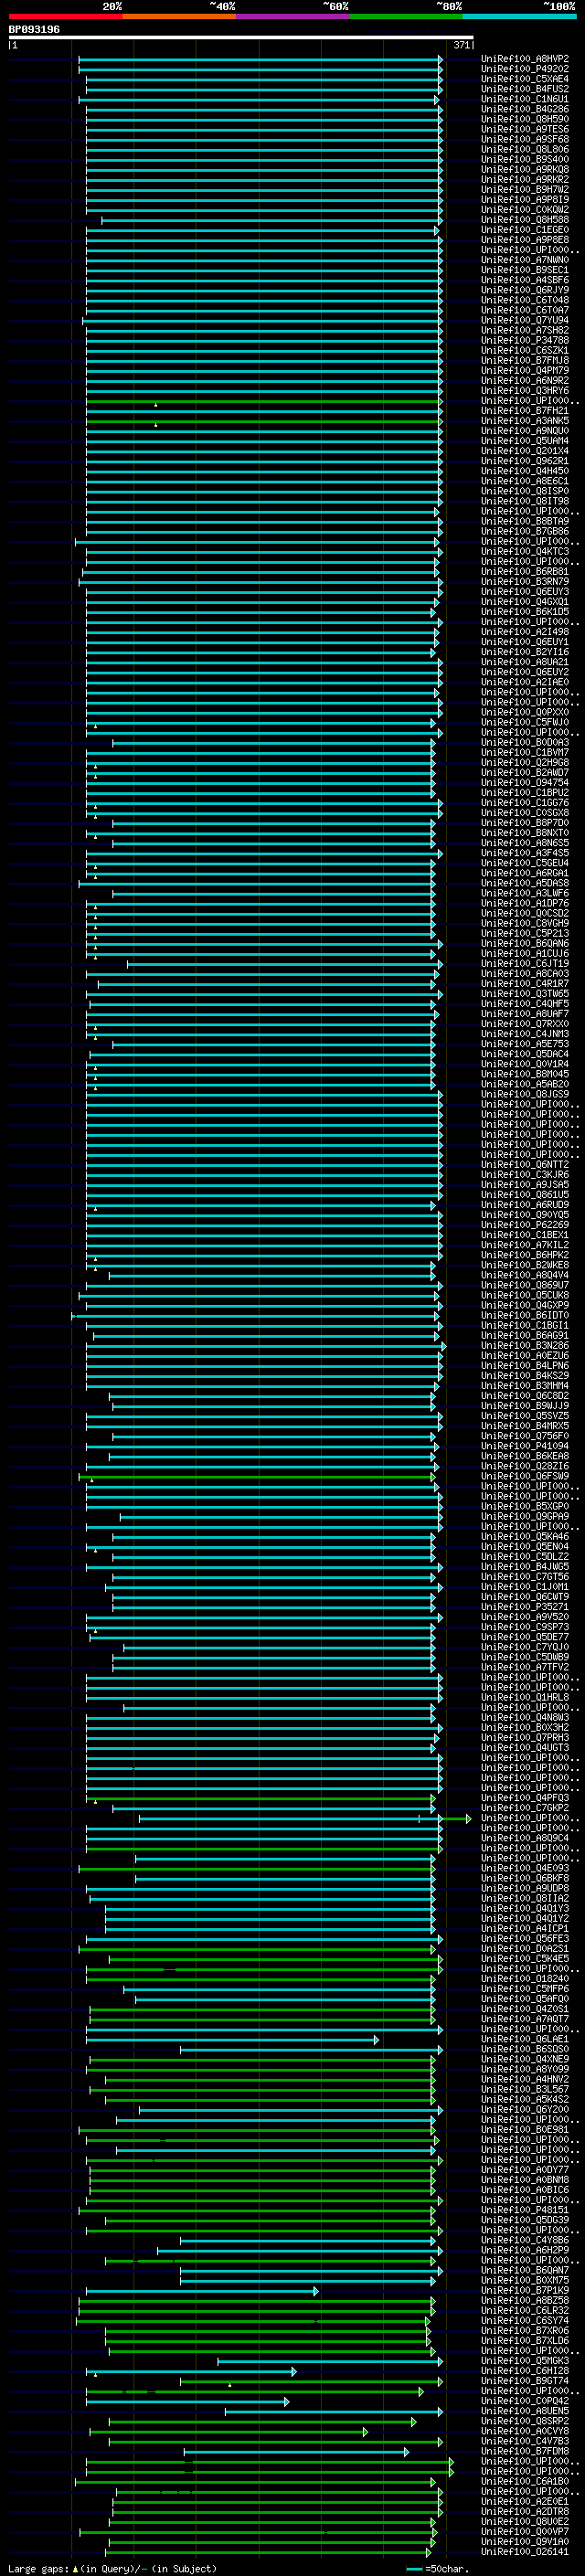Select hit label UniRef100_P35271
585x2576 pixels.
point(525,1607)
